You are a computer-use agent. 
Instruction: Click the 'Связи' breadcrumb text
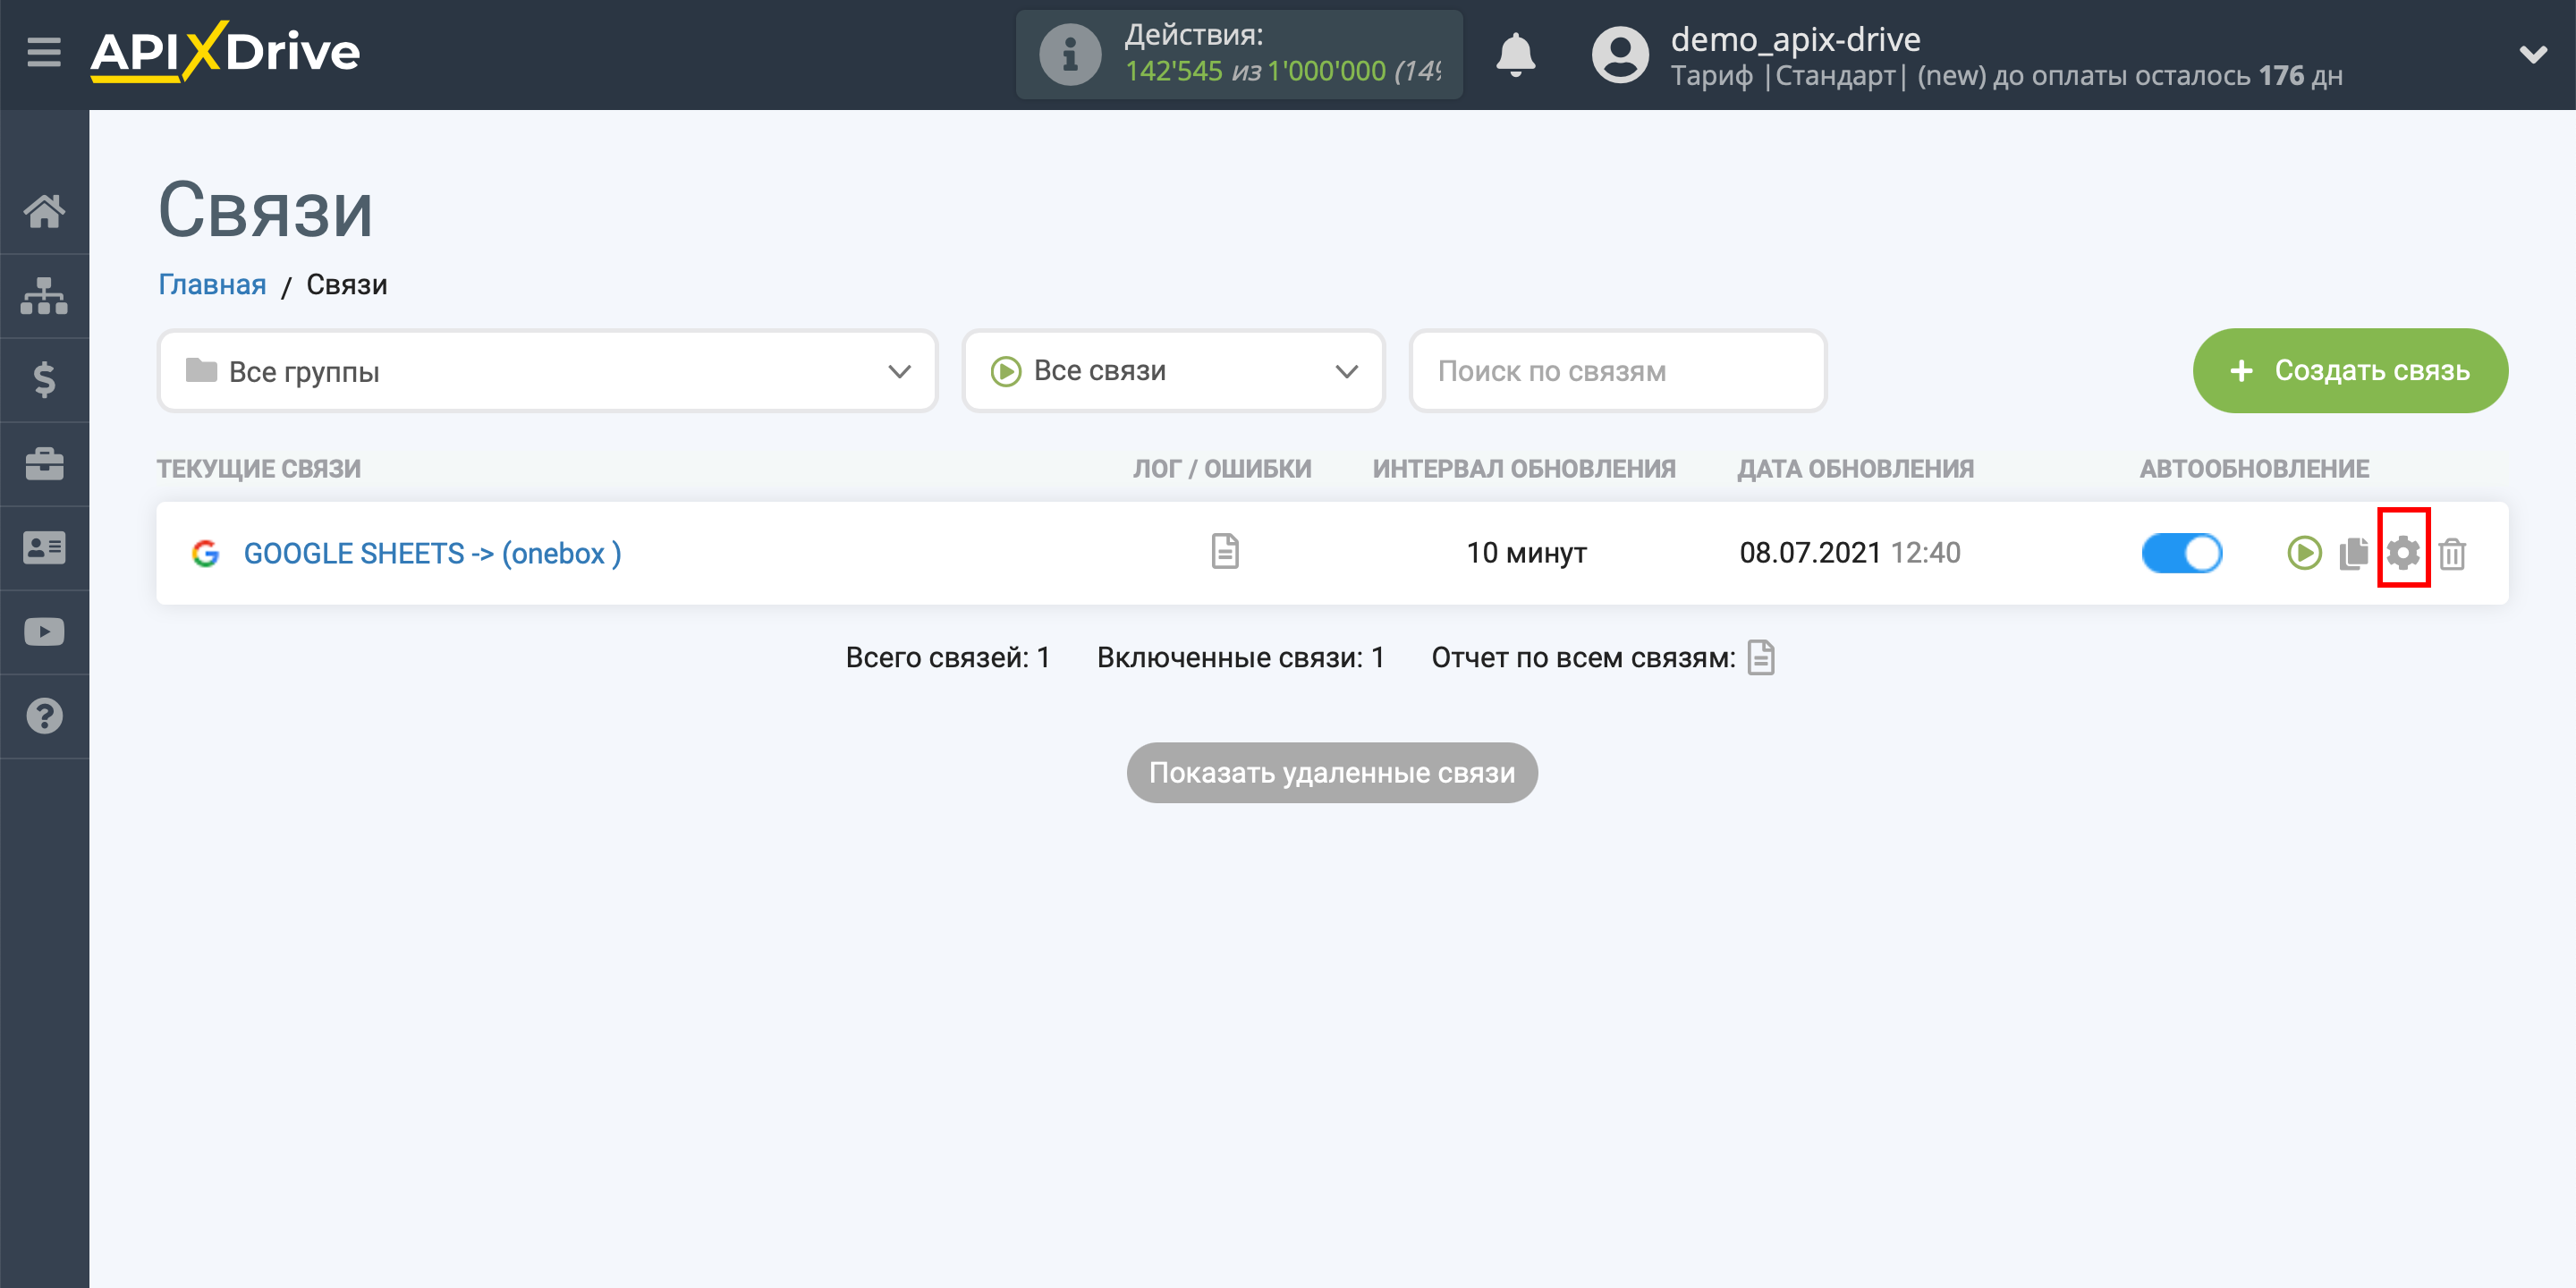pyautogui.click(x=346, y=285)
